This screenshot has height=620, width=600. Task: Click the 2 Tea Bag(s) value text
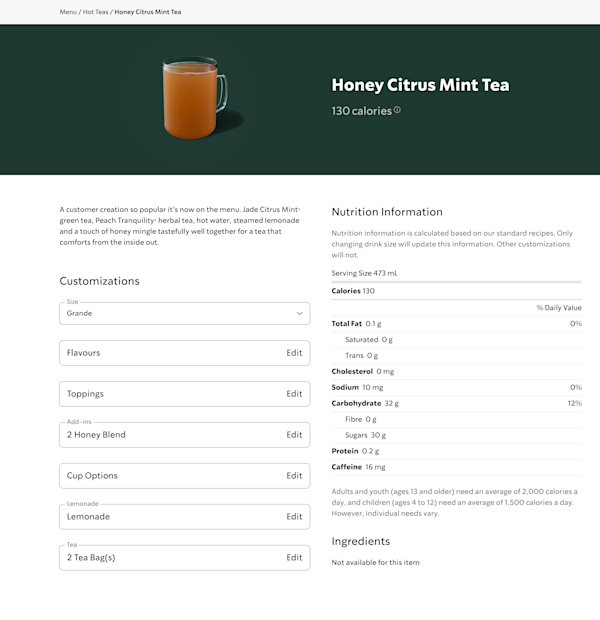[91, 558]
